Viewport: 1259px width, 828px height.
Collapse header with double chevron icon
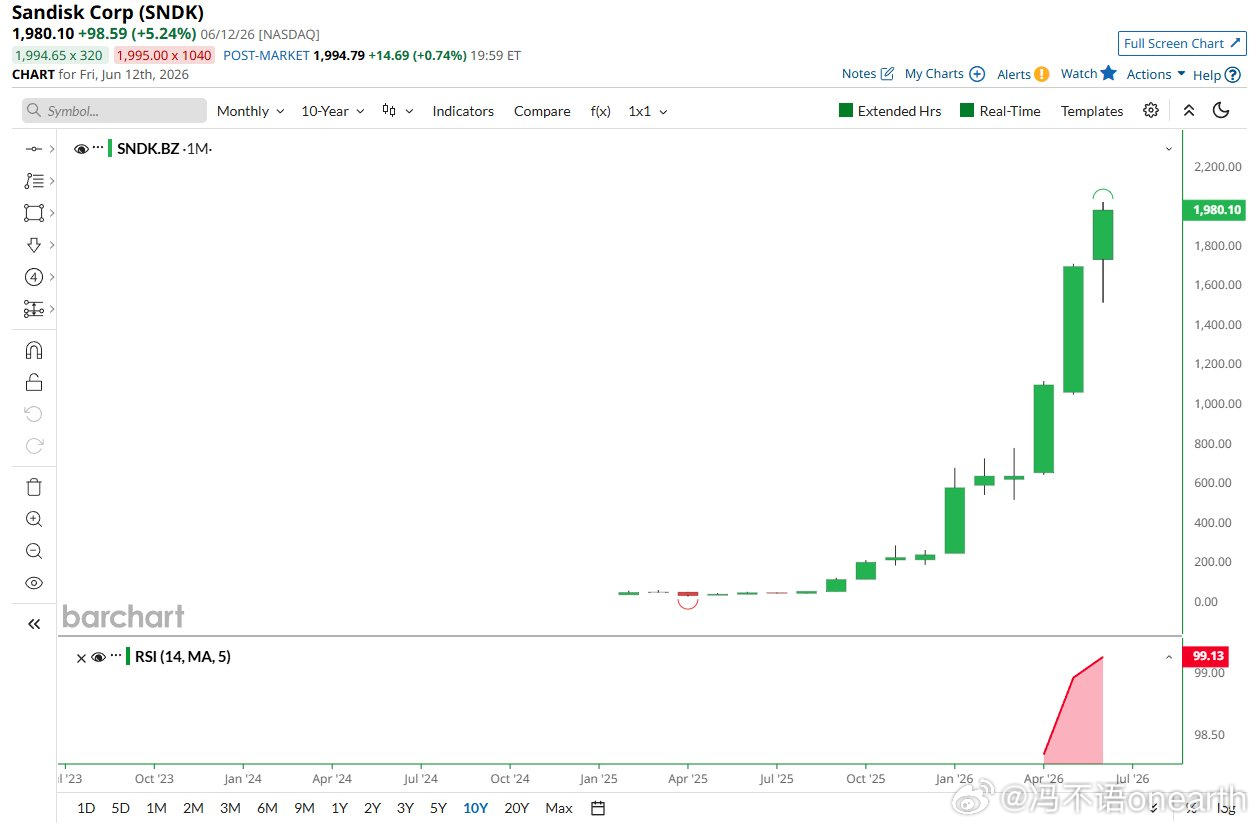1189,110
